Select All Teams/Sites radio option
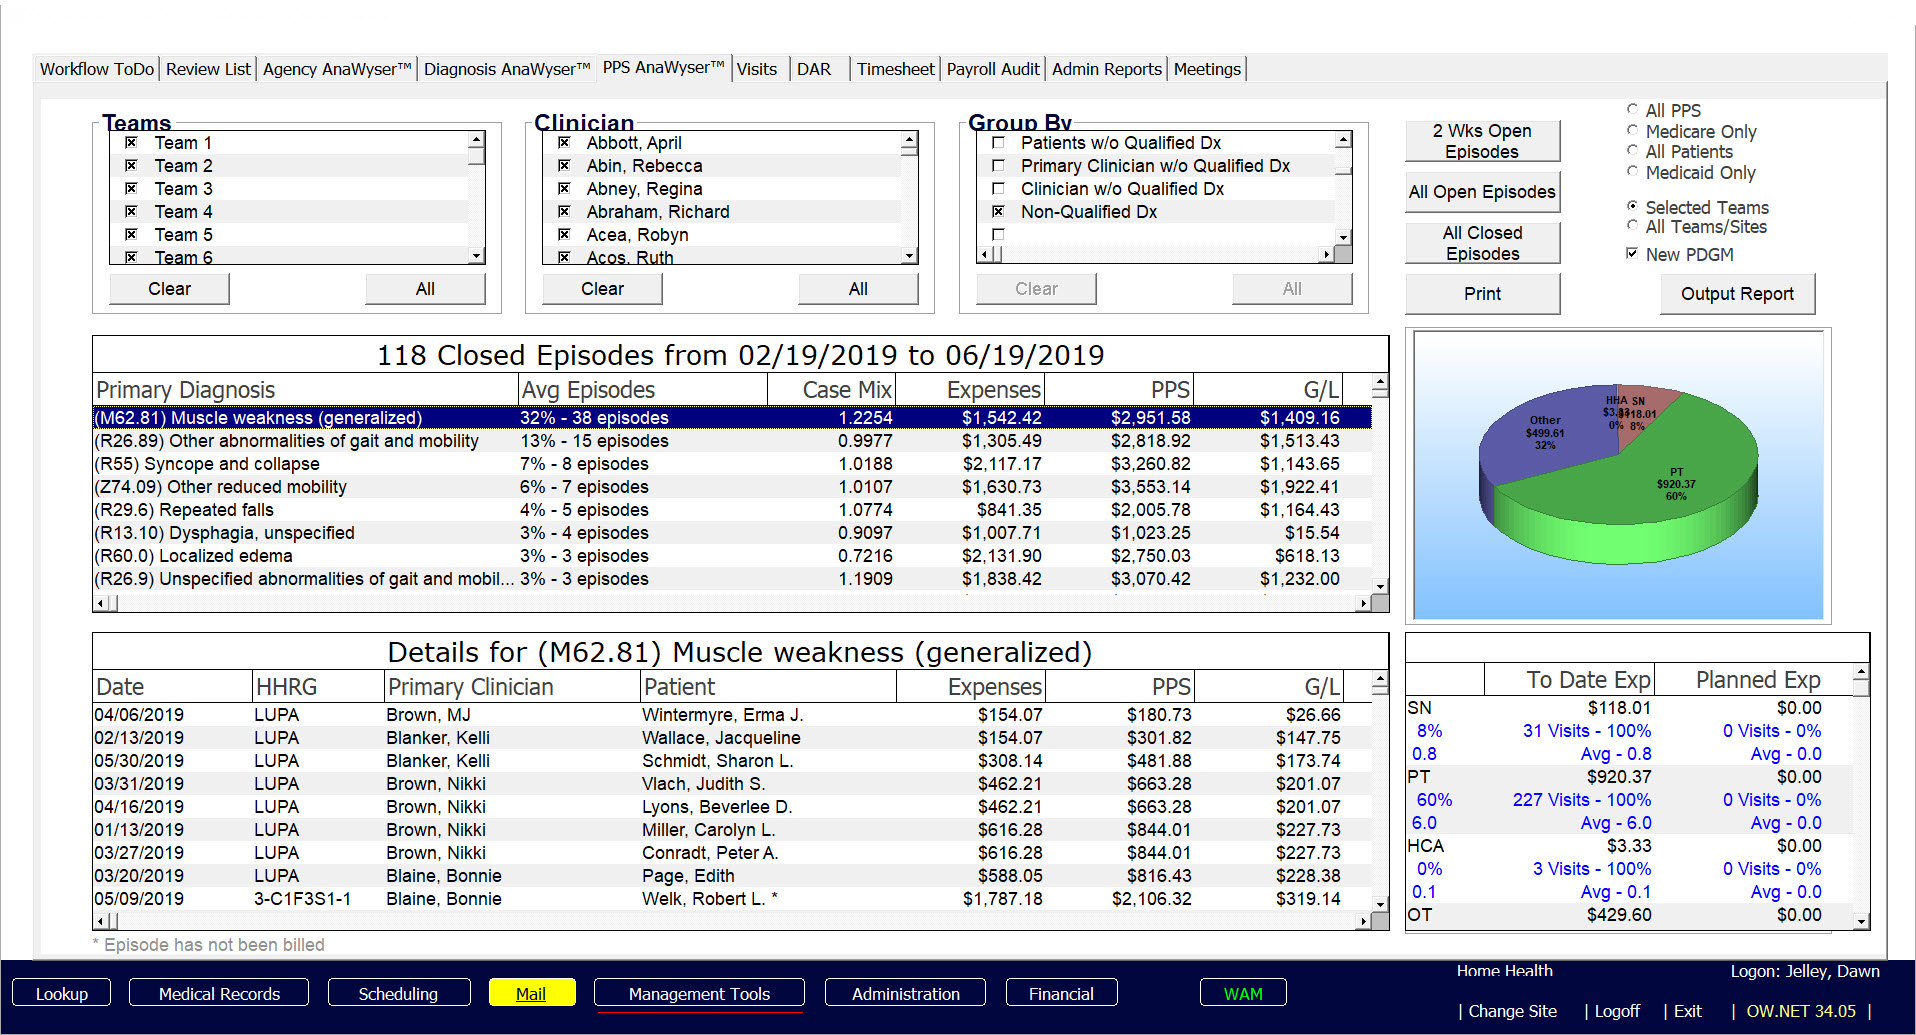 tap(1632, 226)
